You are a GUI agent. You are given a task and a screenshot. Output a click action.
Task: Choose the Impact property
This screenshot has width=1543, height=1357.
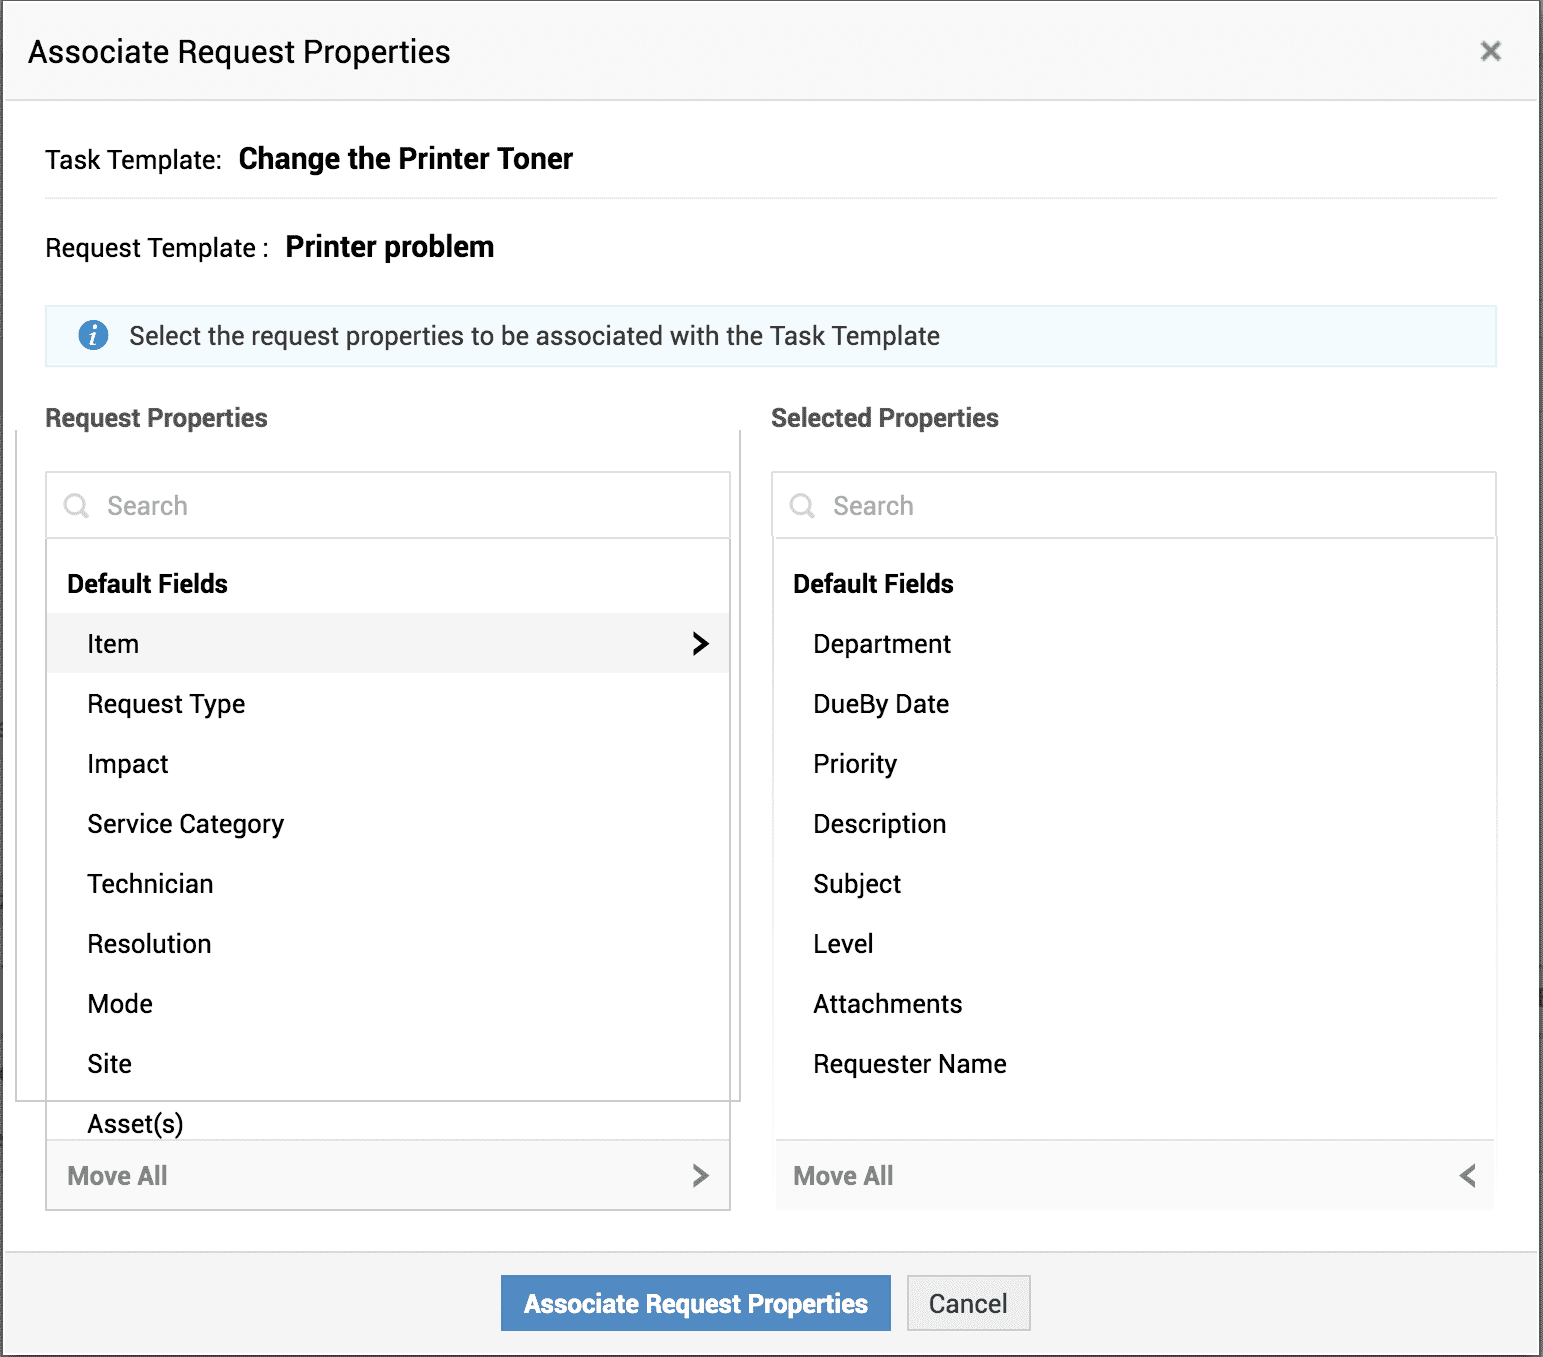128,764
